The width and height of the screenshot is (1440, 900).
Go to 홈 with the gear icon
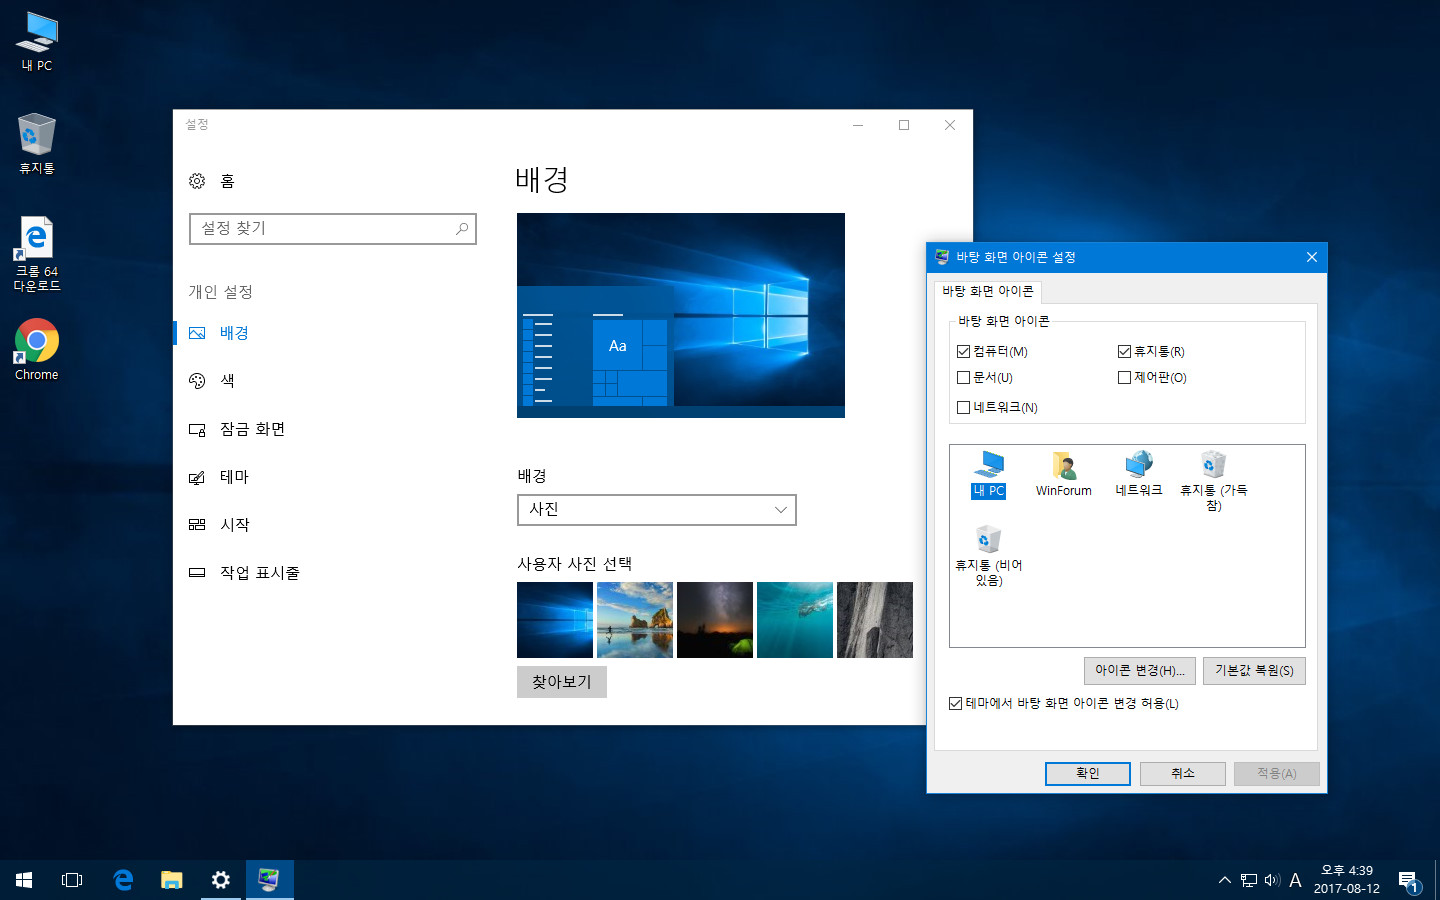[x=212, y=181]
